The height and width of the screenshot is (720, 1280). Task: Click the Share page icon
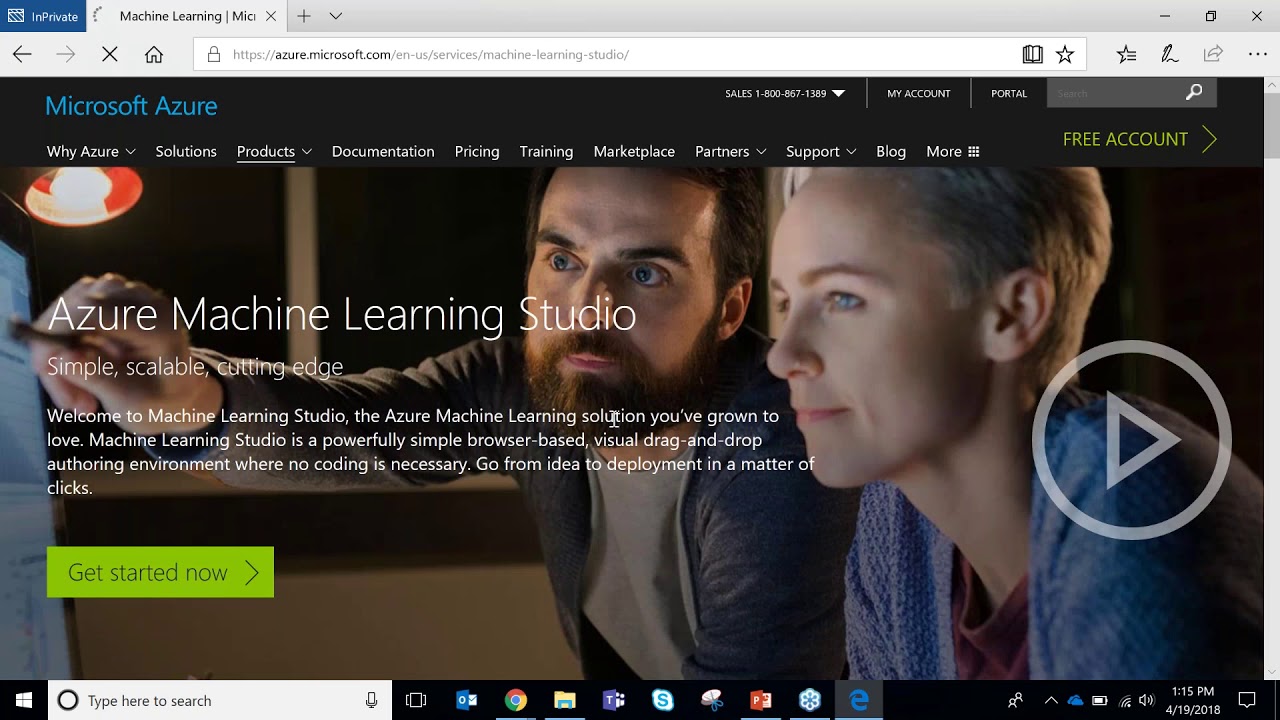pyautogui.click(x=1213, y=55)
